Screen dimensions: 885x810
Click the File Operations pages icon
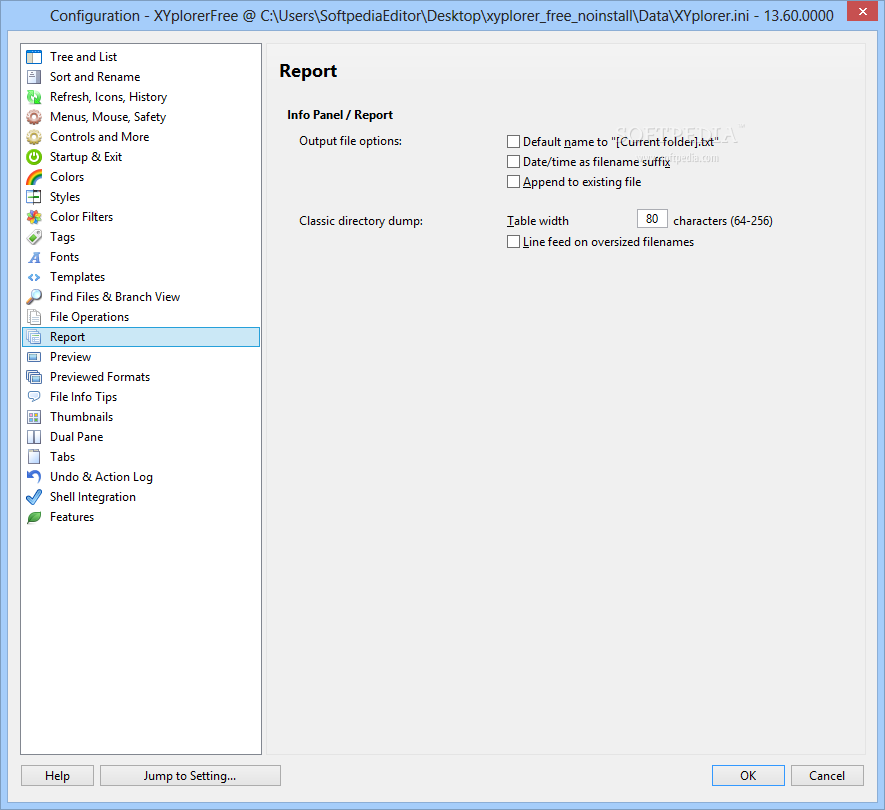click(34, 317)
